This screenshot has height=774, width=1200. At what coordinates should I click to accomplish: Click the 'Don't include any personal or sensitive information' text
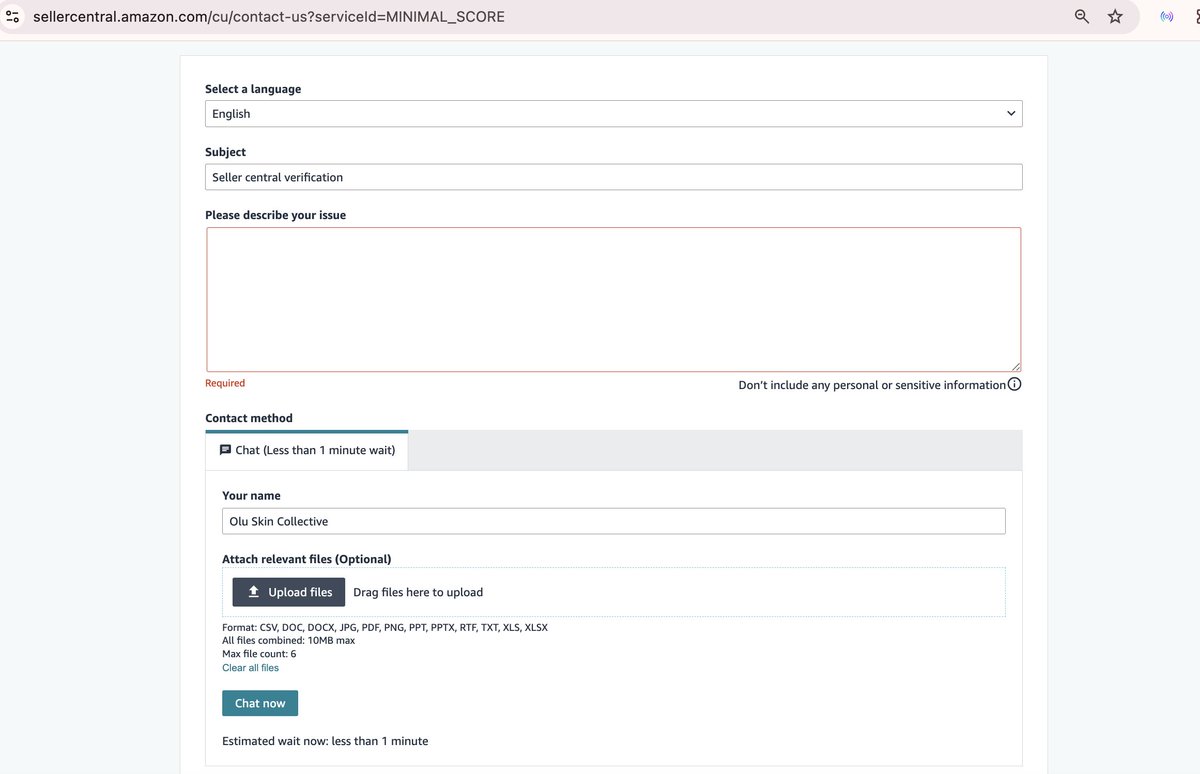click(872, 385)
